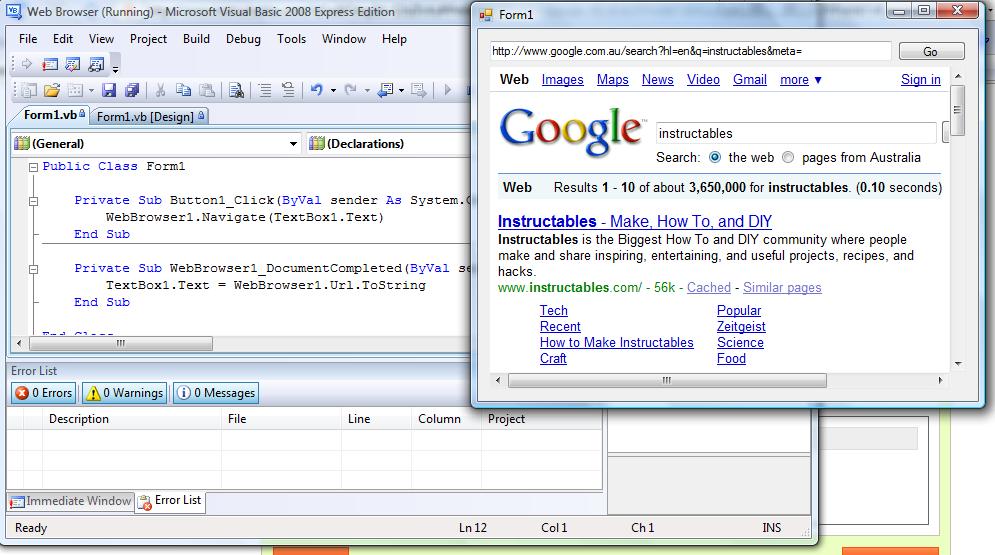Screen dimensions: 995x555
Task: Toggle the 0 Errors filter button
Action: pyautogui.click(x=44, y=393)
